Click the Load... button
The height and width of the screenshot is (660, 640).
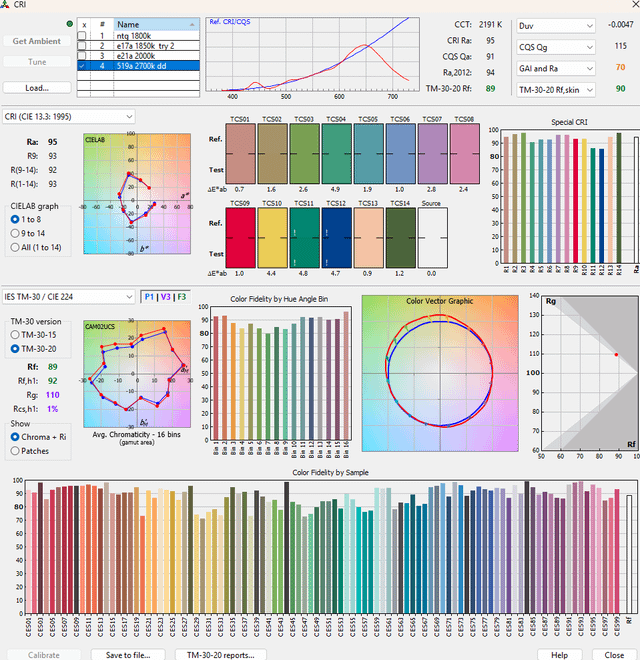tap(37, 88)
